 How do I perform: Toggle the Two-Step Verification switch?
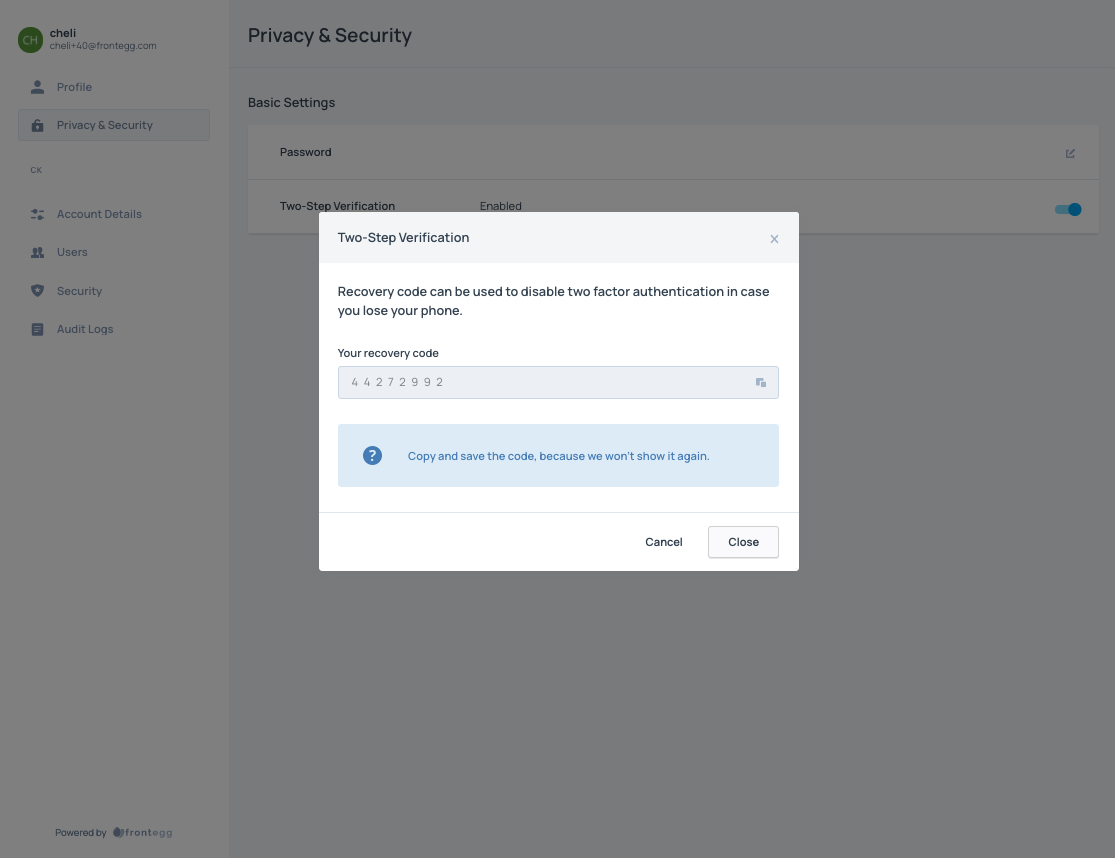tap(1067, 209)
